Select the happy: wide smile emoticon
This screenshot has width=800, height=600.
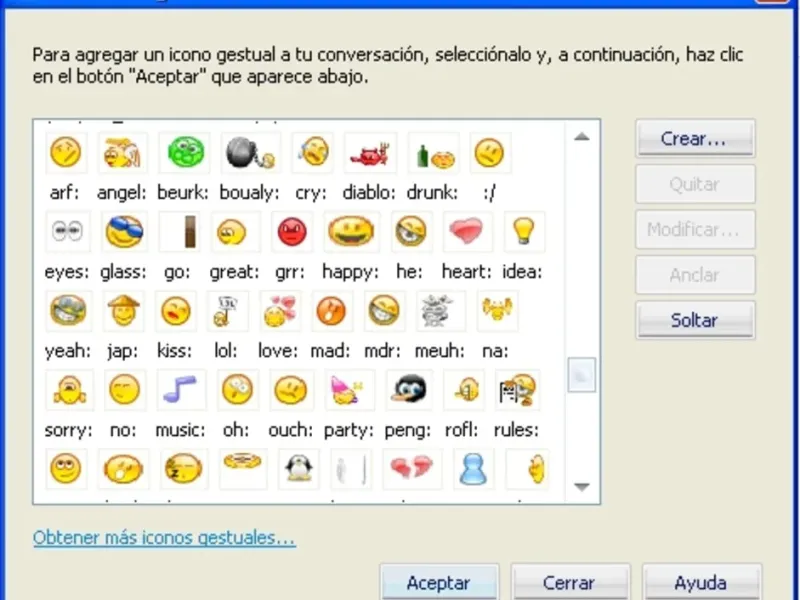point(351,232)
